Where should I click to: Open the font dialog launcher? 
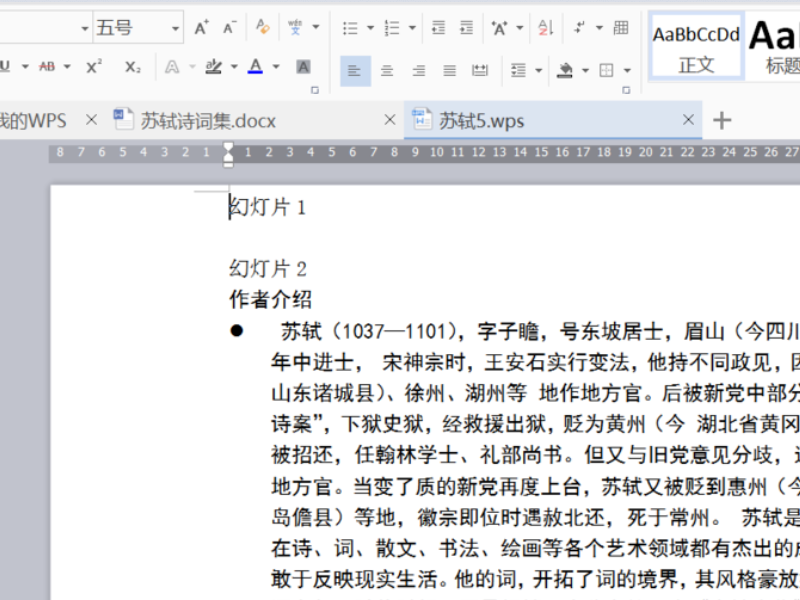point(315,90)
